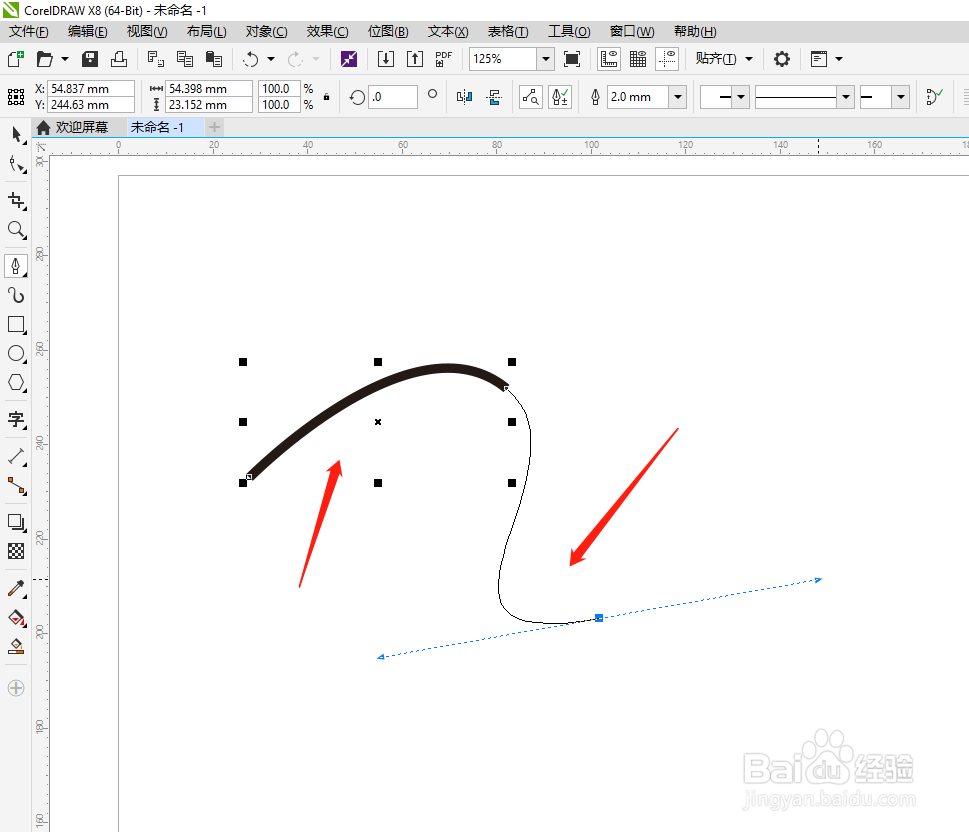Click the rotation angle field

393,96
